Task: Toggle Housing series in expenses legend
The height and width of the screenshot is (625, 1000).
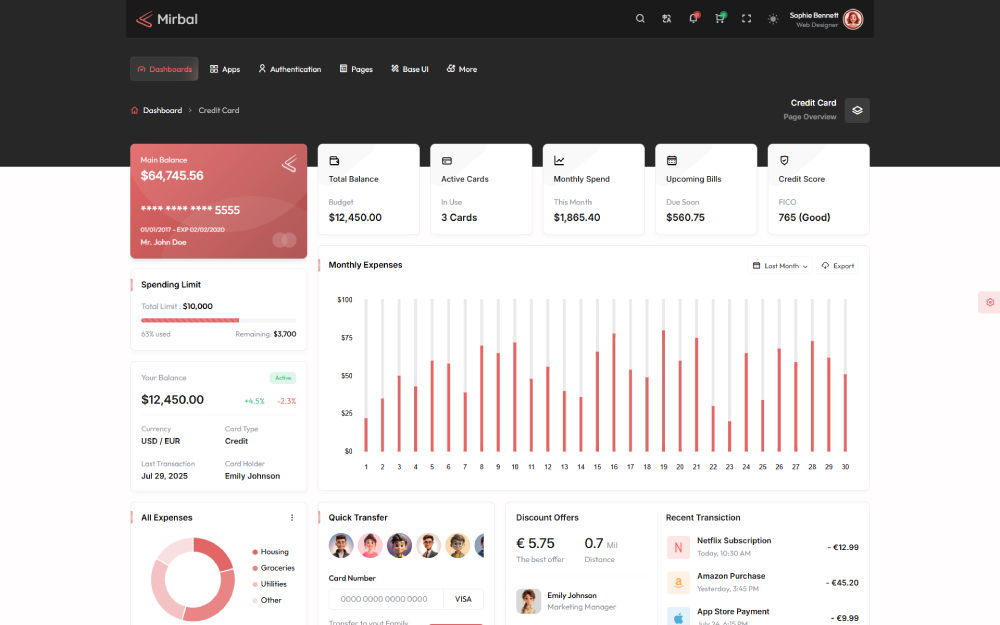Action: click(x=274, y=552)
